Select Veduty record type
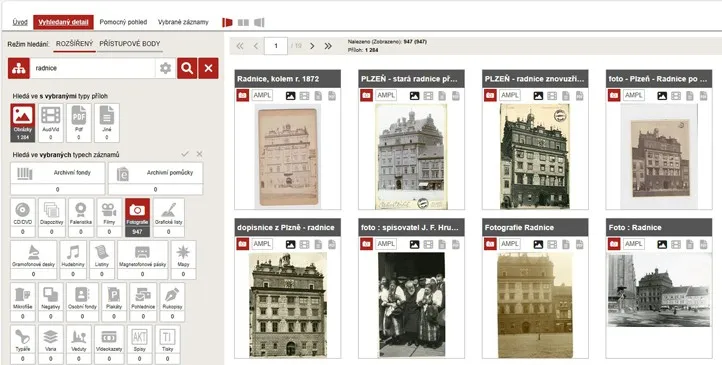The image size is (722, 365). pyautogui.click(x=79, y=344)
